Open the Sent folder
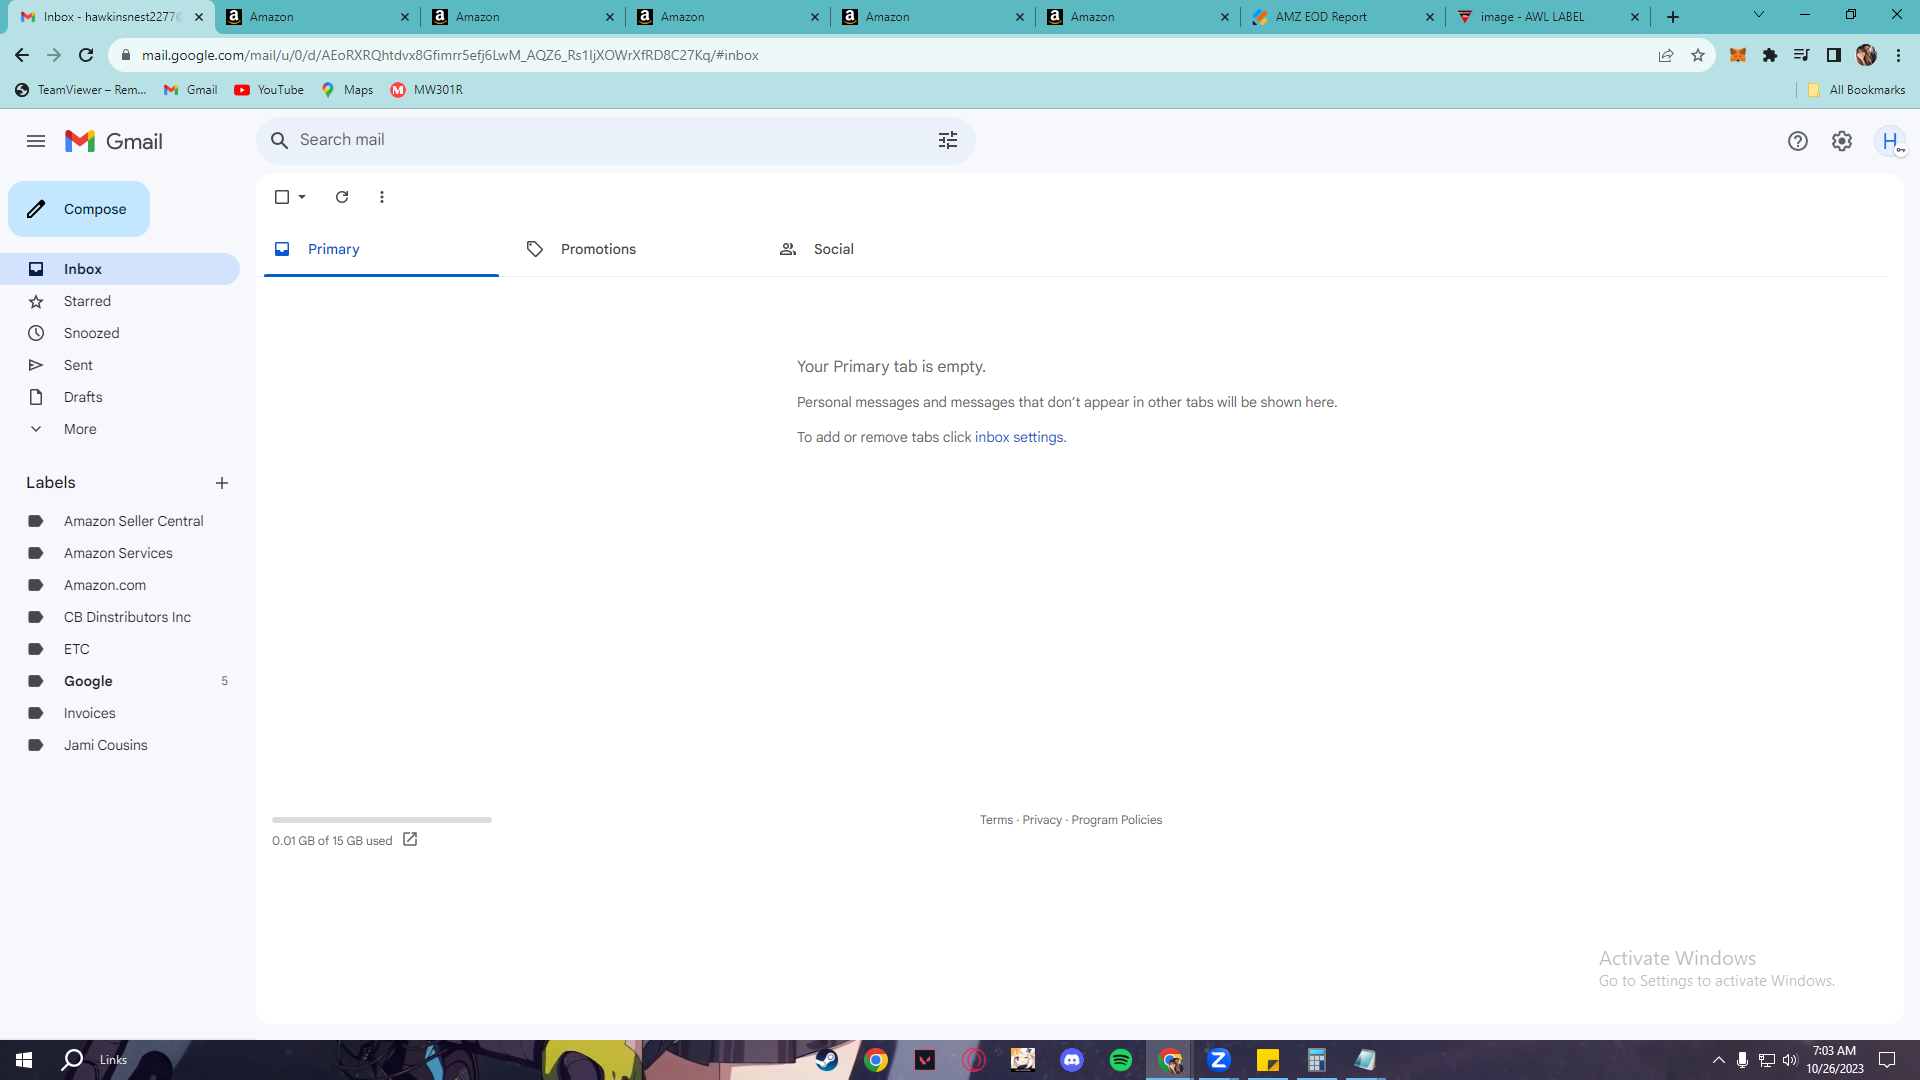This screenshot has height=1080, width=1920. coord(120,365)
